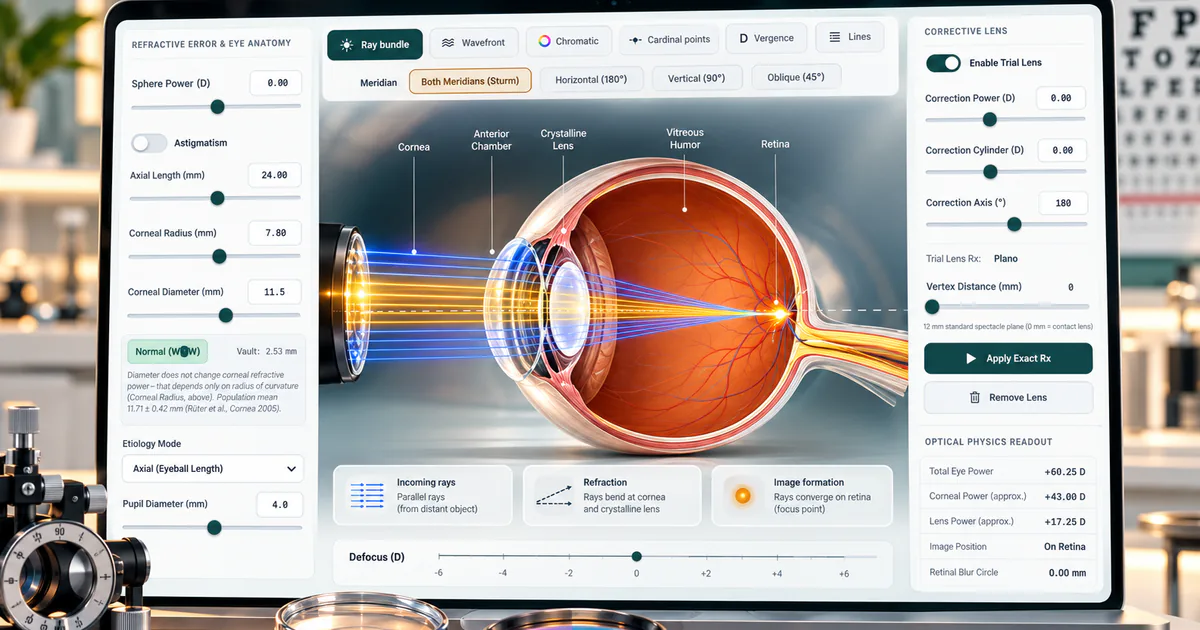1200x630 pixels.
Task: Open the Etiology Mode dropdown
Action: pos(211,468)
